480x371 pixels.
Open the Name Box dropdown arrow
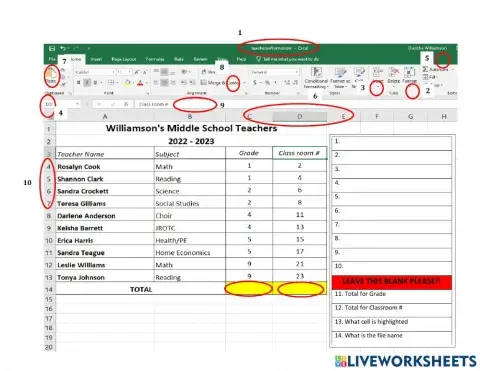click(x=77, y=104)
